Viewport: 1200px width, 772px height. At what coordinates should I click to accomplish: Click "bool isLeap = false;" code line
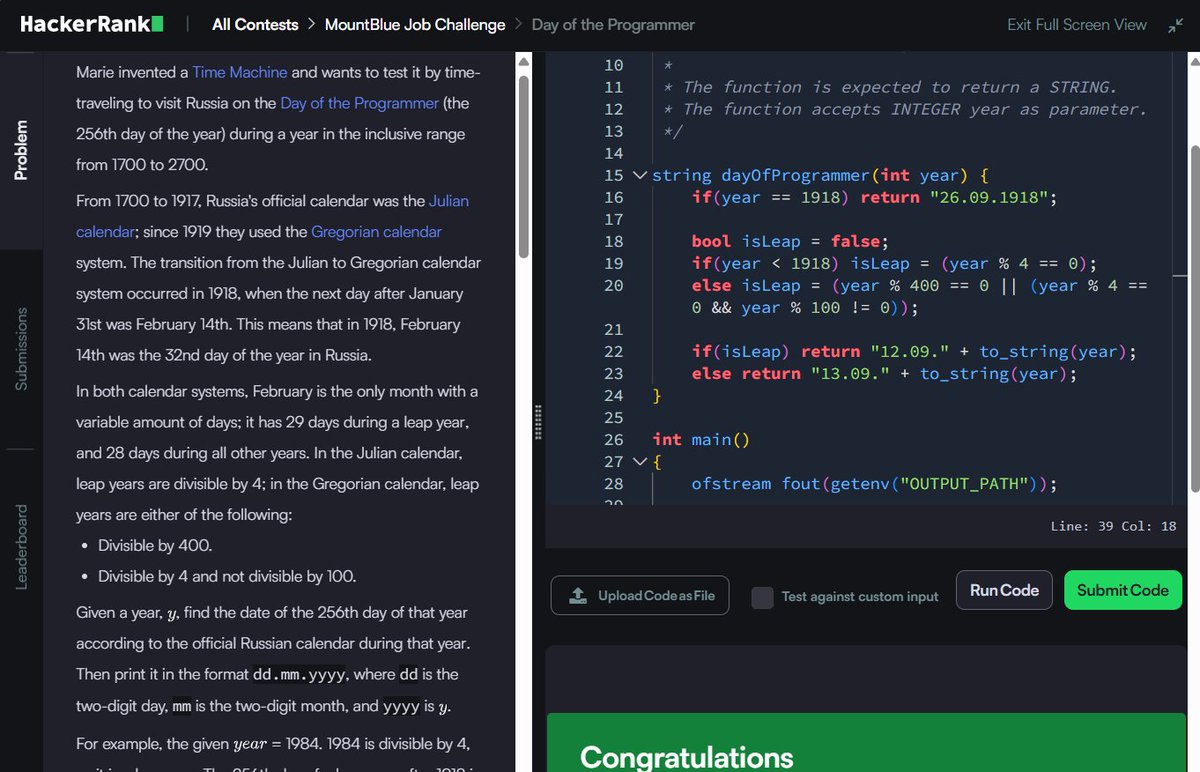click(790, 241)
